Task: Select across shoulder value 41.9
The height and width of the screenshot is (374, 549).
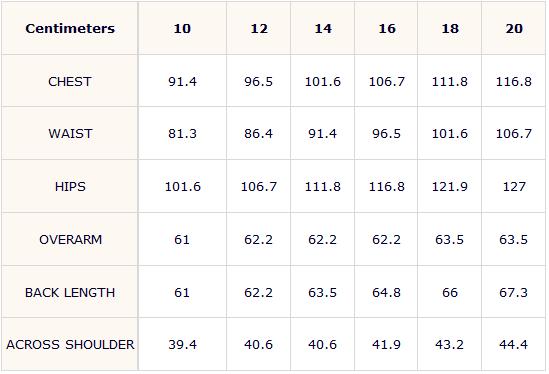Action: (386, 345)
